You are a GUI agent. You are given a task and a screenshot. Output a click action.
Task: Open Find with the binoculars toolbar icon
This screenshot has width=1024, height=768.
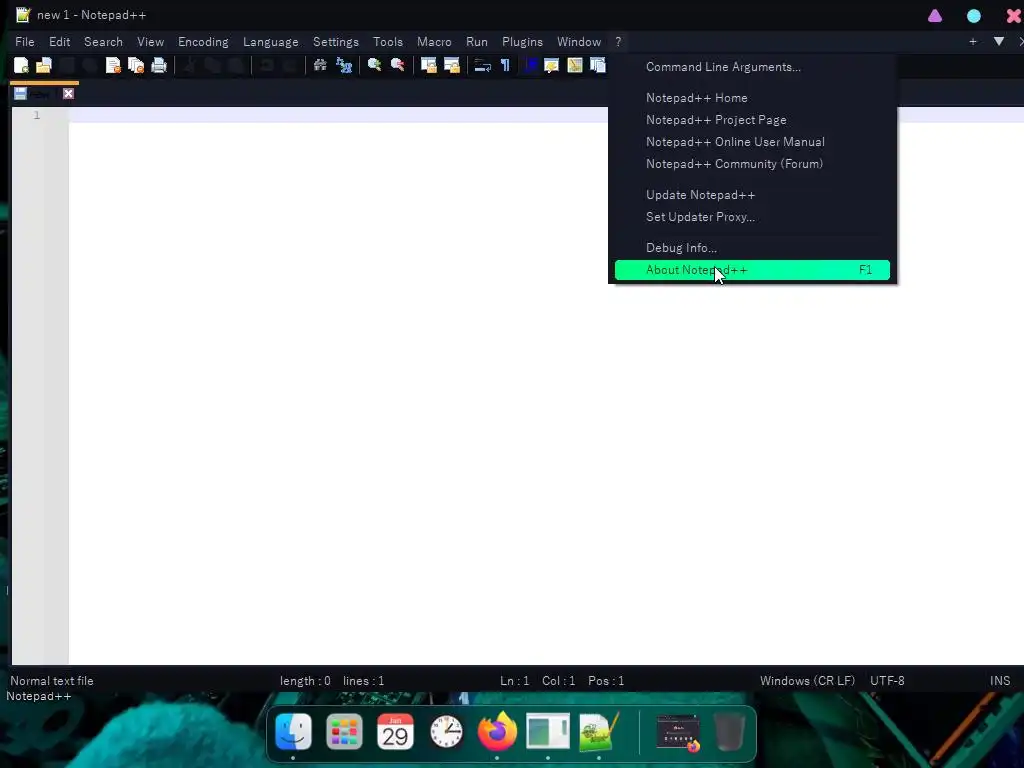click(320, 65)
